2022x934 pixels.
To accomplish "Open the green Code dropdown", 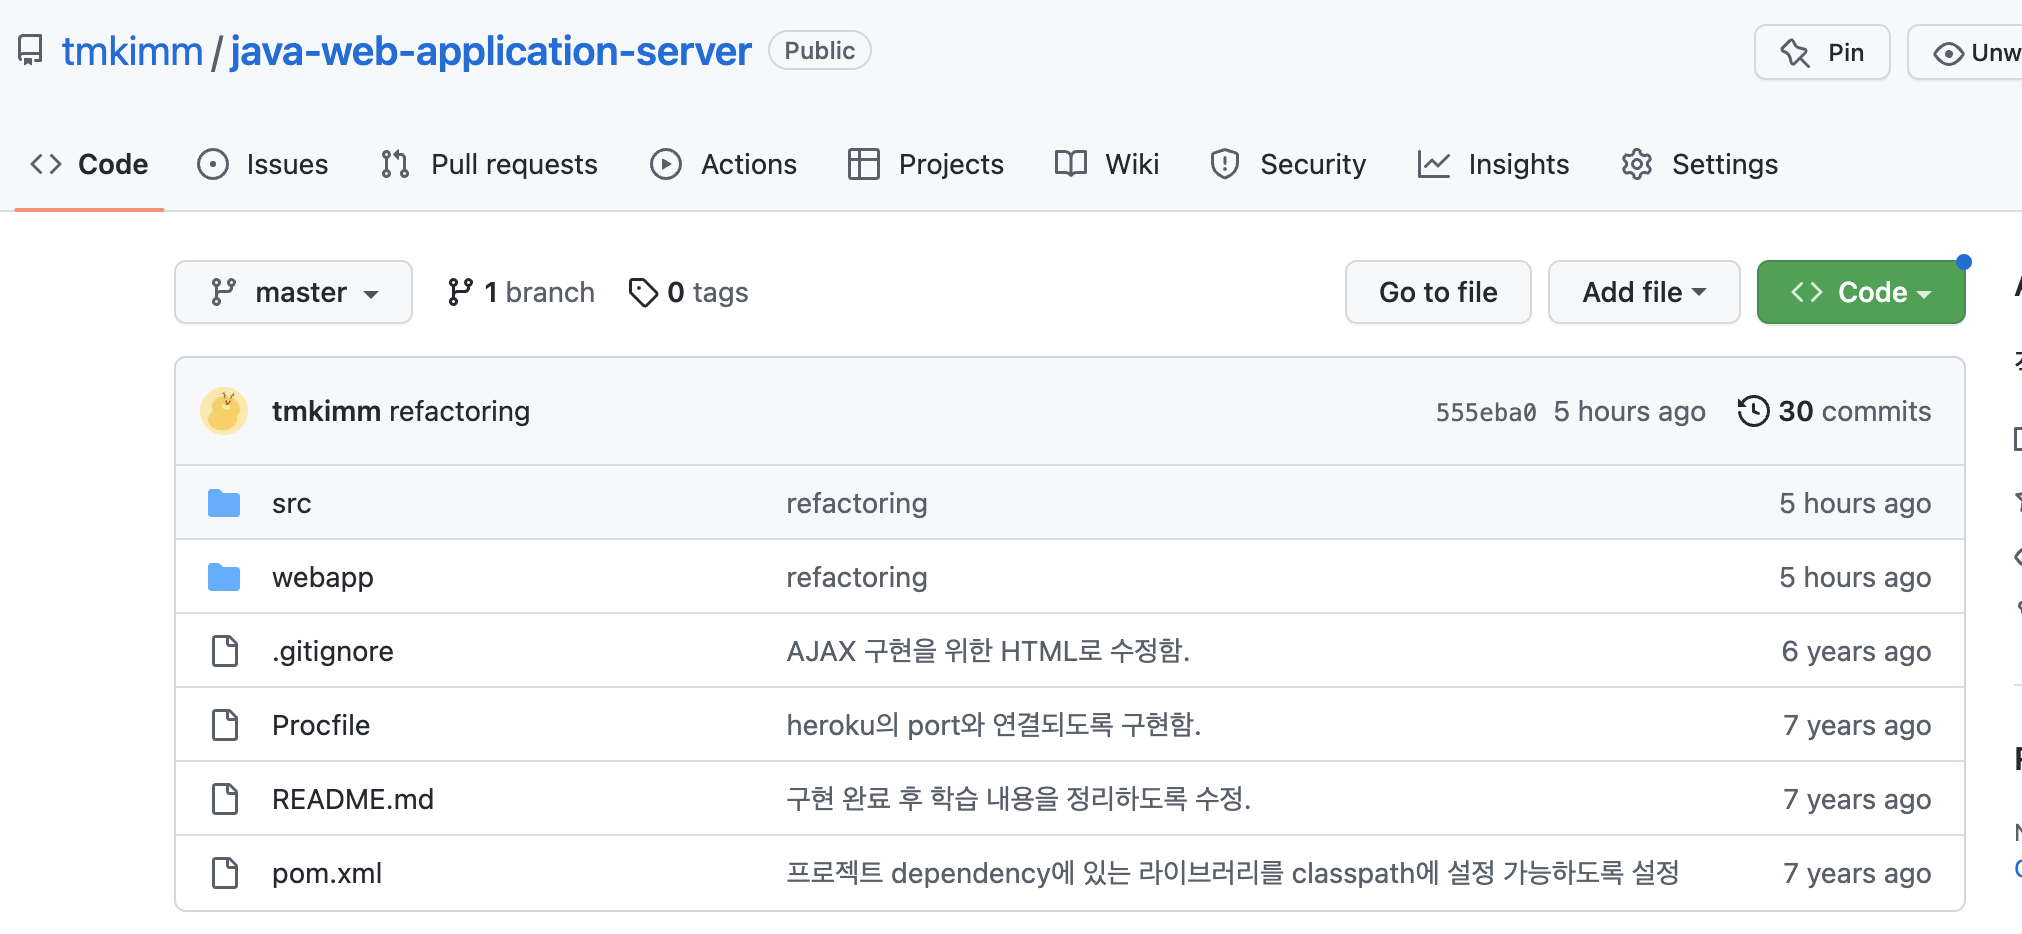I will pyautogui.click(x=1861, y=292).
